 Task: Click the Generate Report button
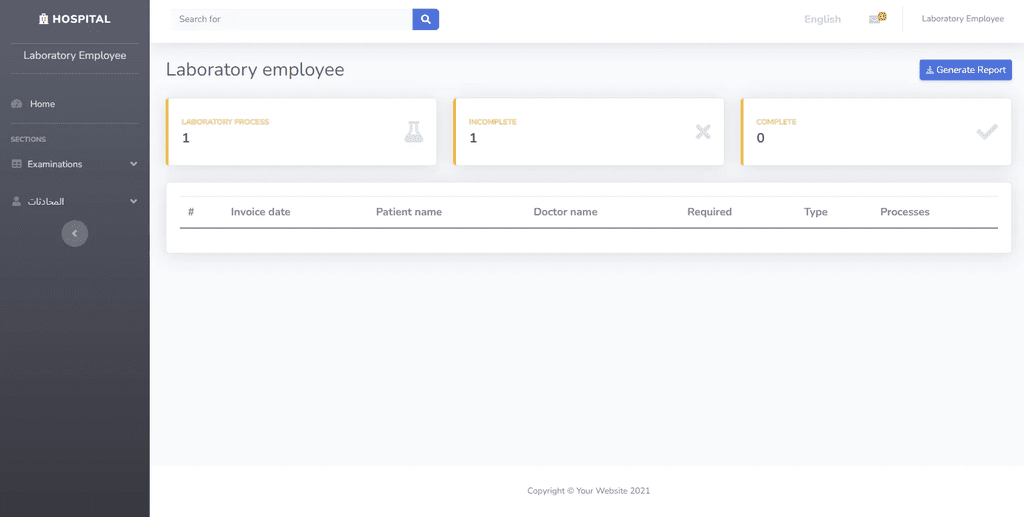coord(965,70)
